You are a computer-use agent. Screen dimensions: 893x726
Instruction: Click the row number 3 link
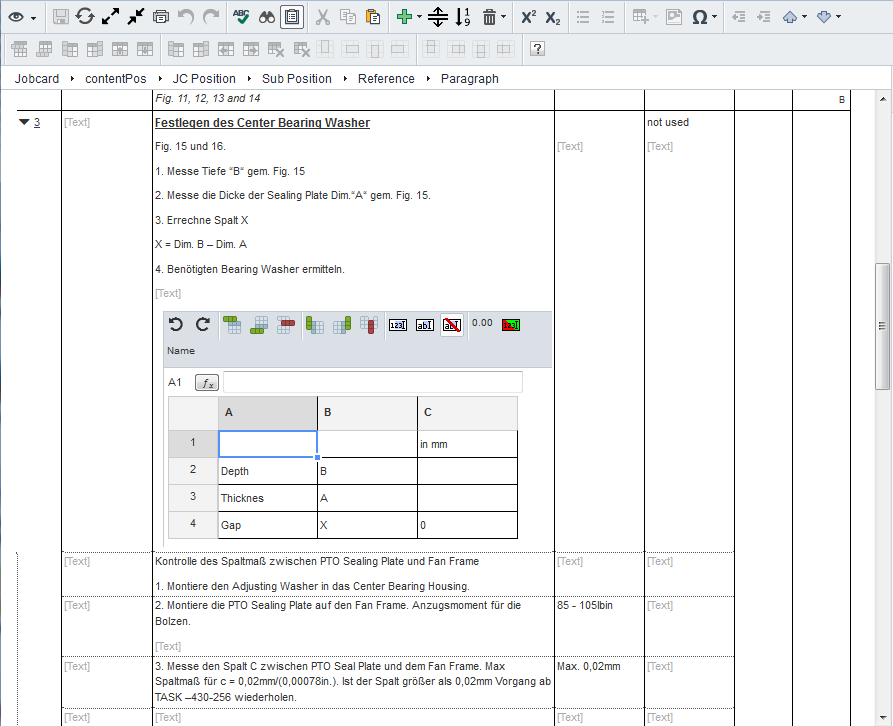click(x=37, y=122)
